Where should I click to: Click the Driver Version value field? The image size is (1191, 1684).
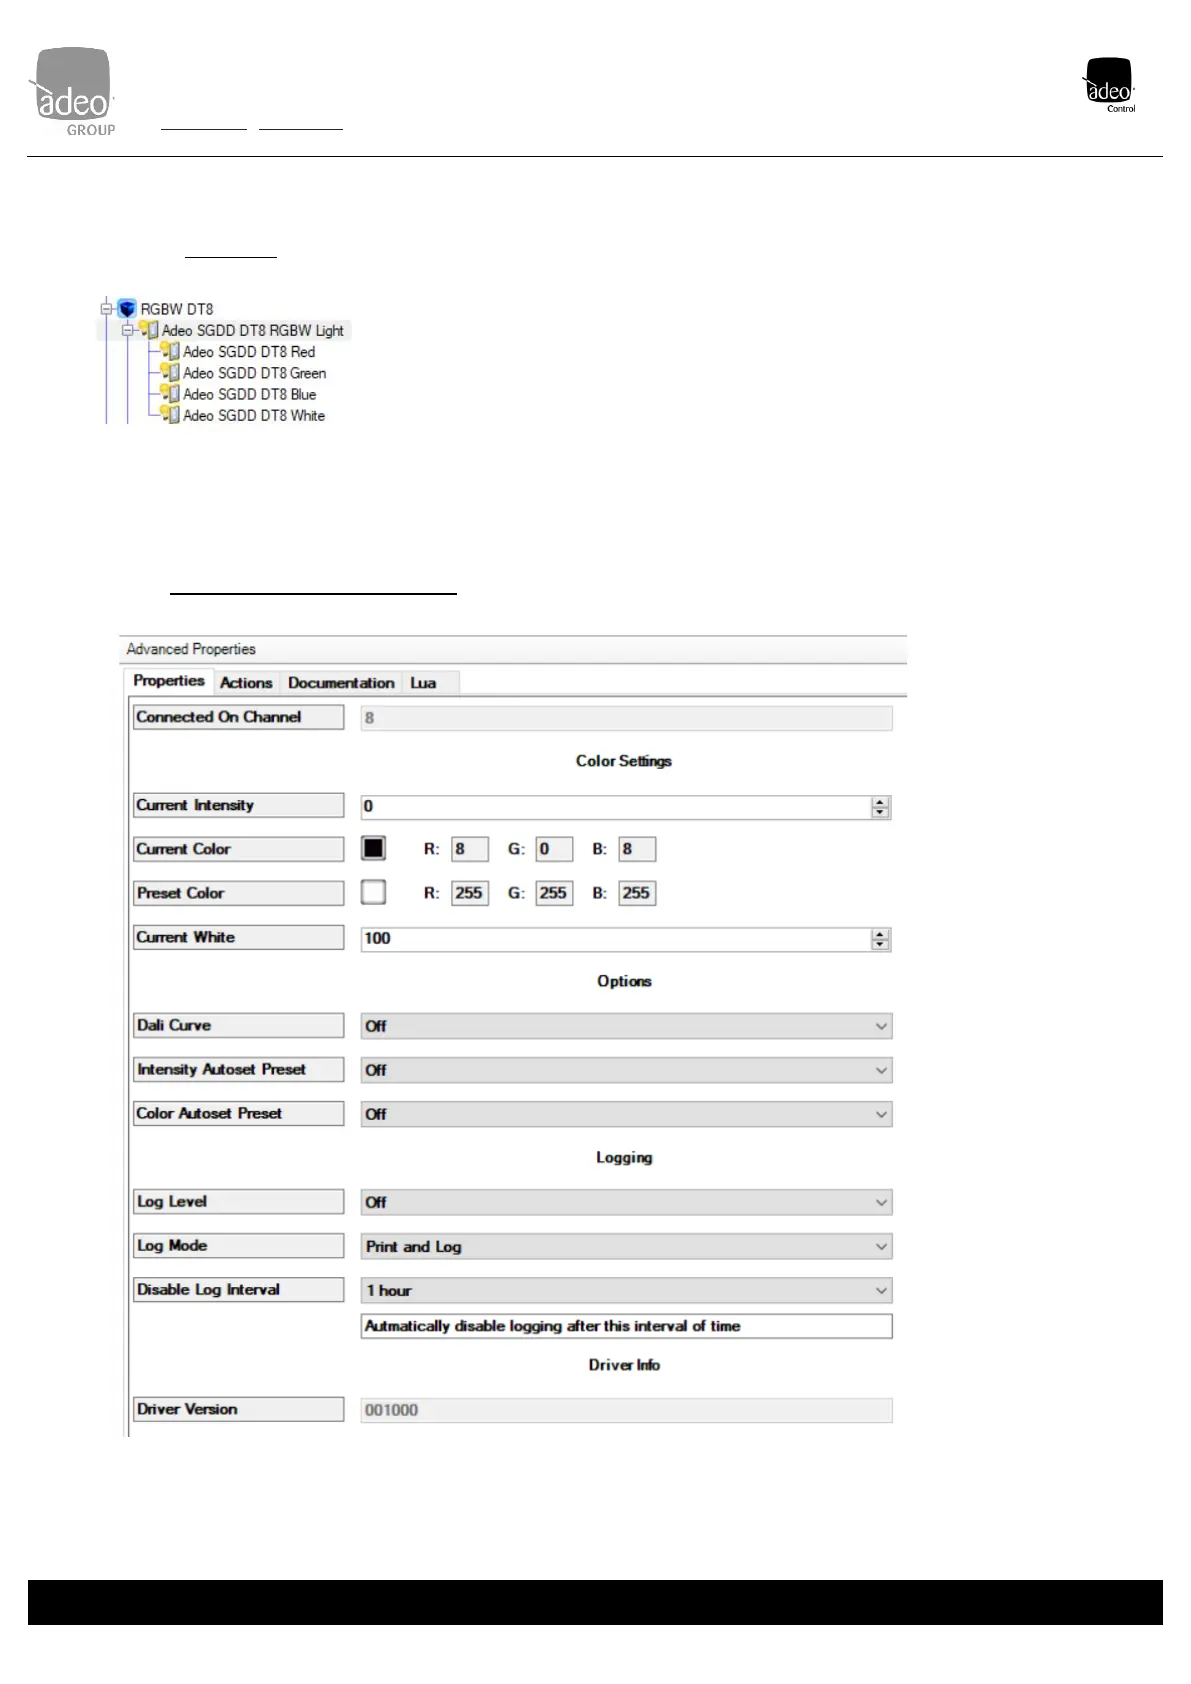pyautogui.click(x=626, y=1410)
